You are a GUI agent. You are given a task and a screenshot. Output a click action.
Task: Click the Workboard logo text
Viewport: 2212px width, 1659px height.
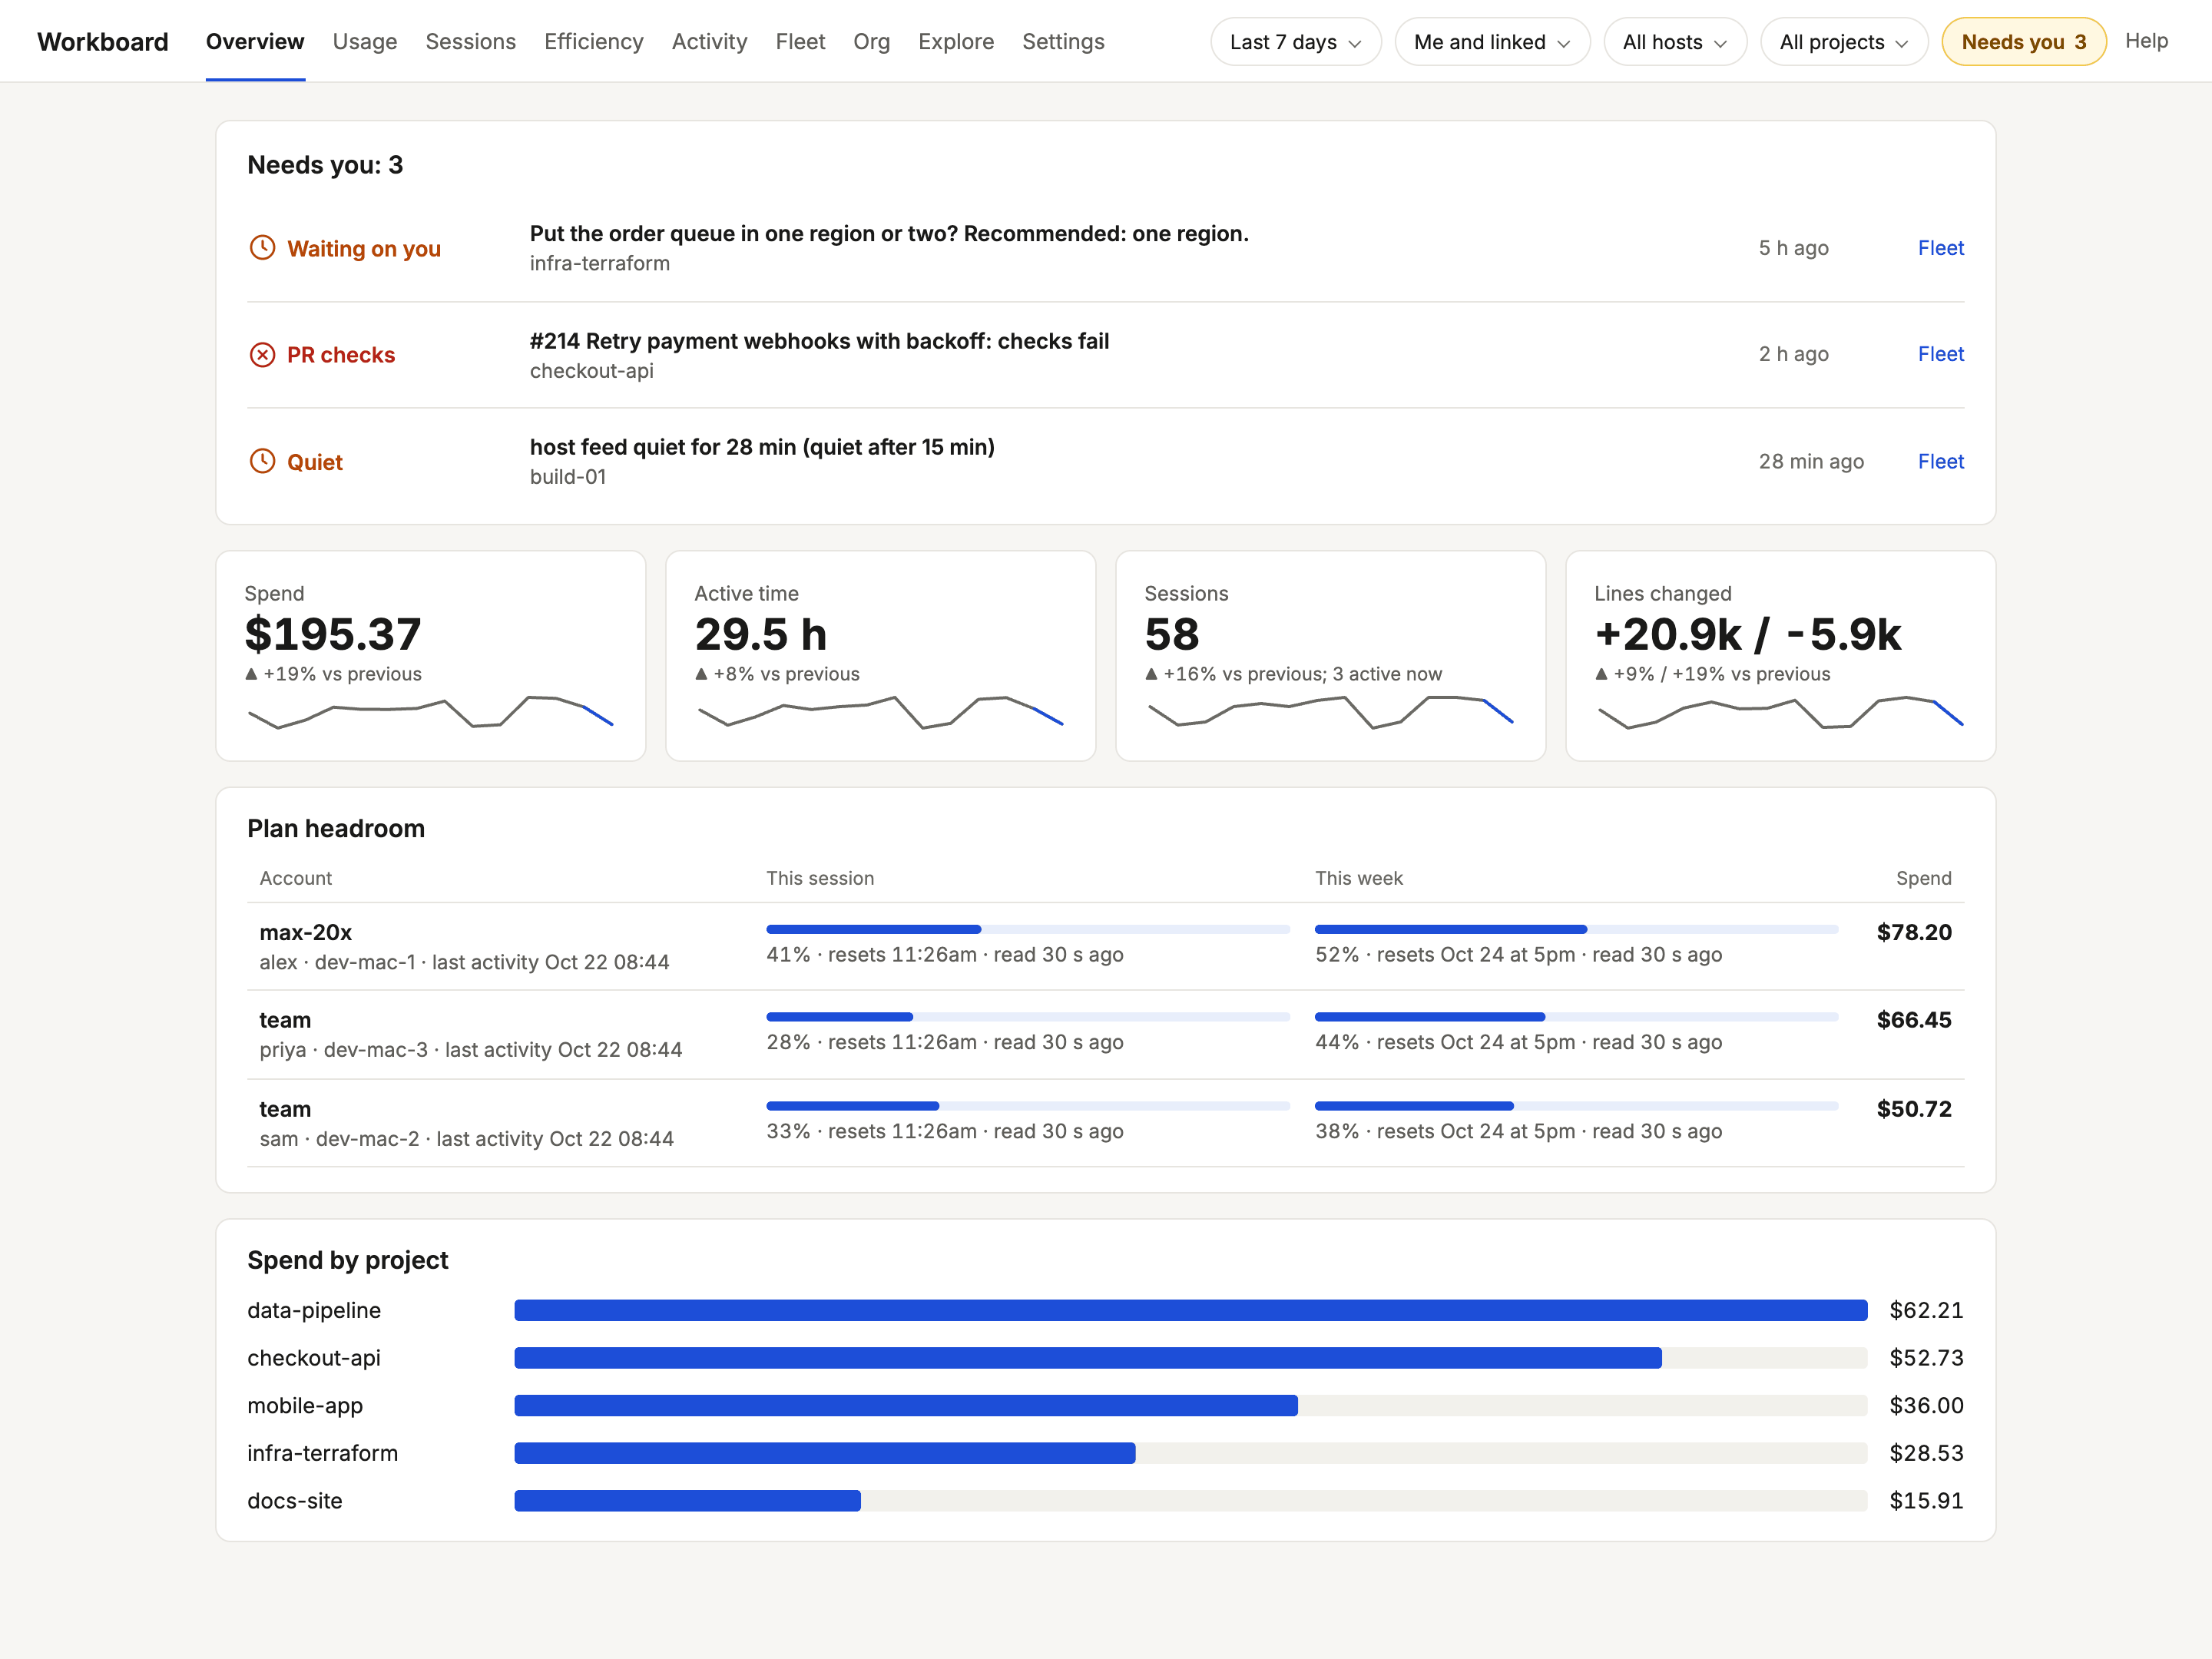[103, 42]
